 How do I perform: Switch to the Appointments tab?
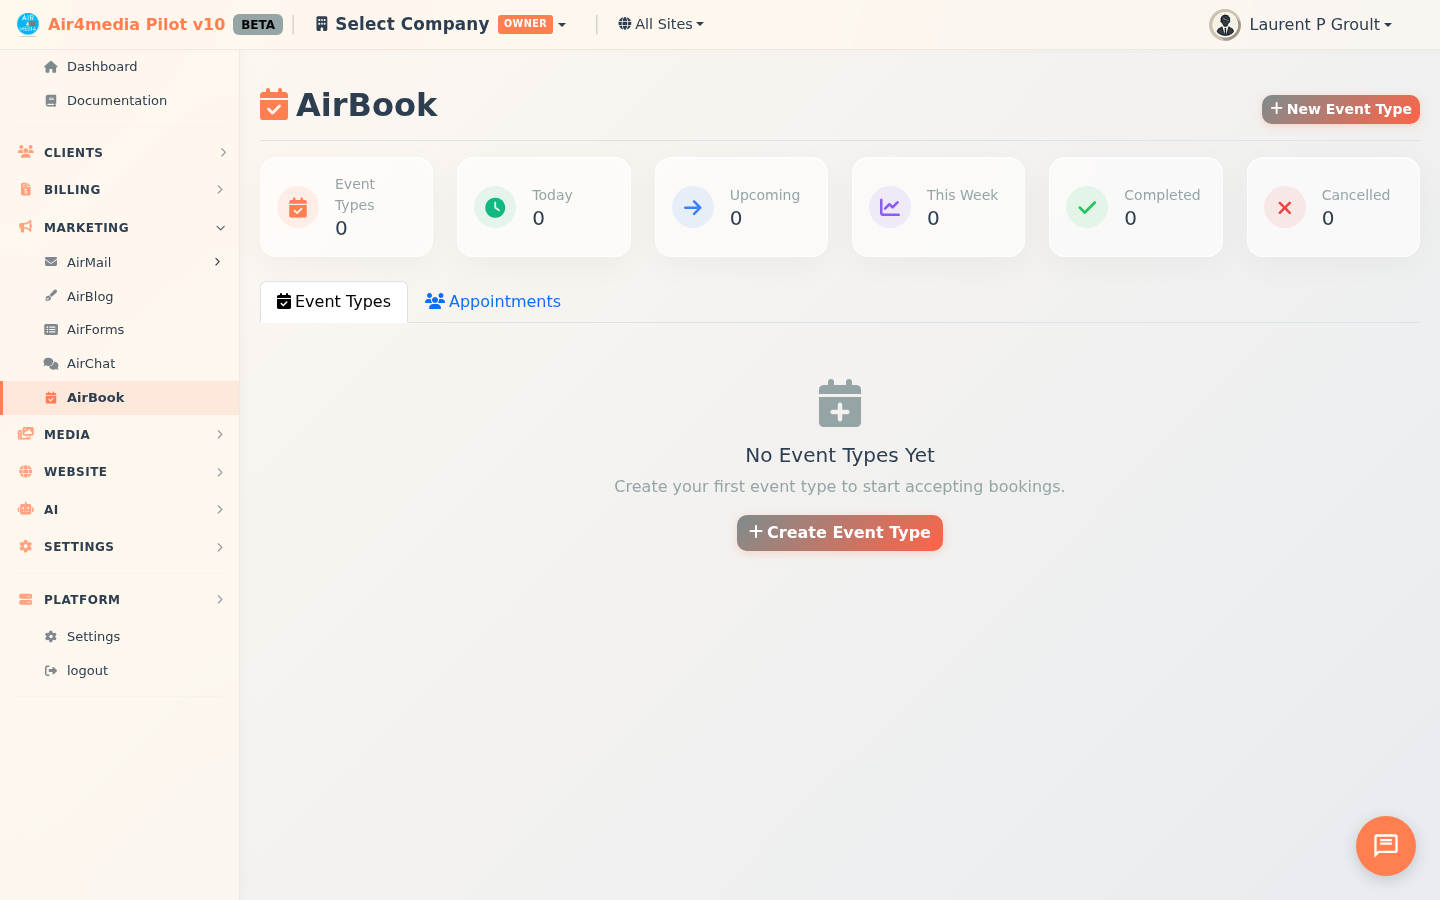(492, 301)
